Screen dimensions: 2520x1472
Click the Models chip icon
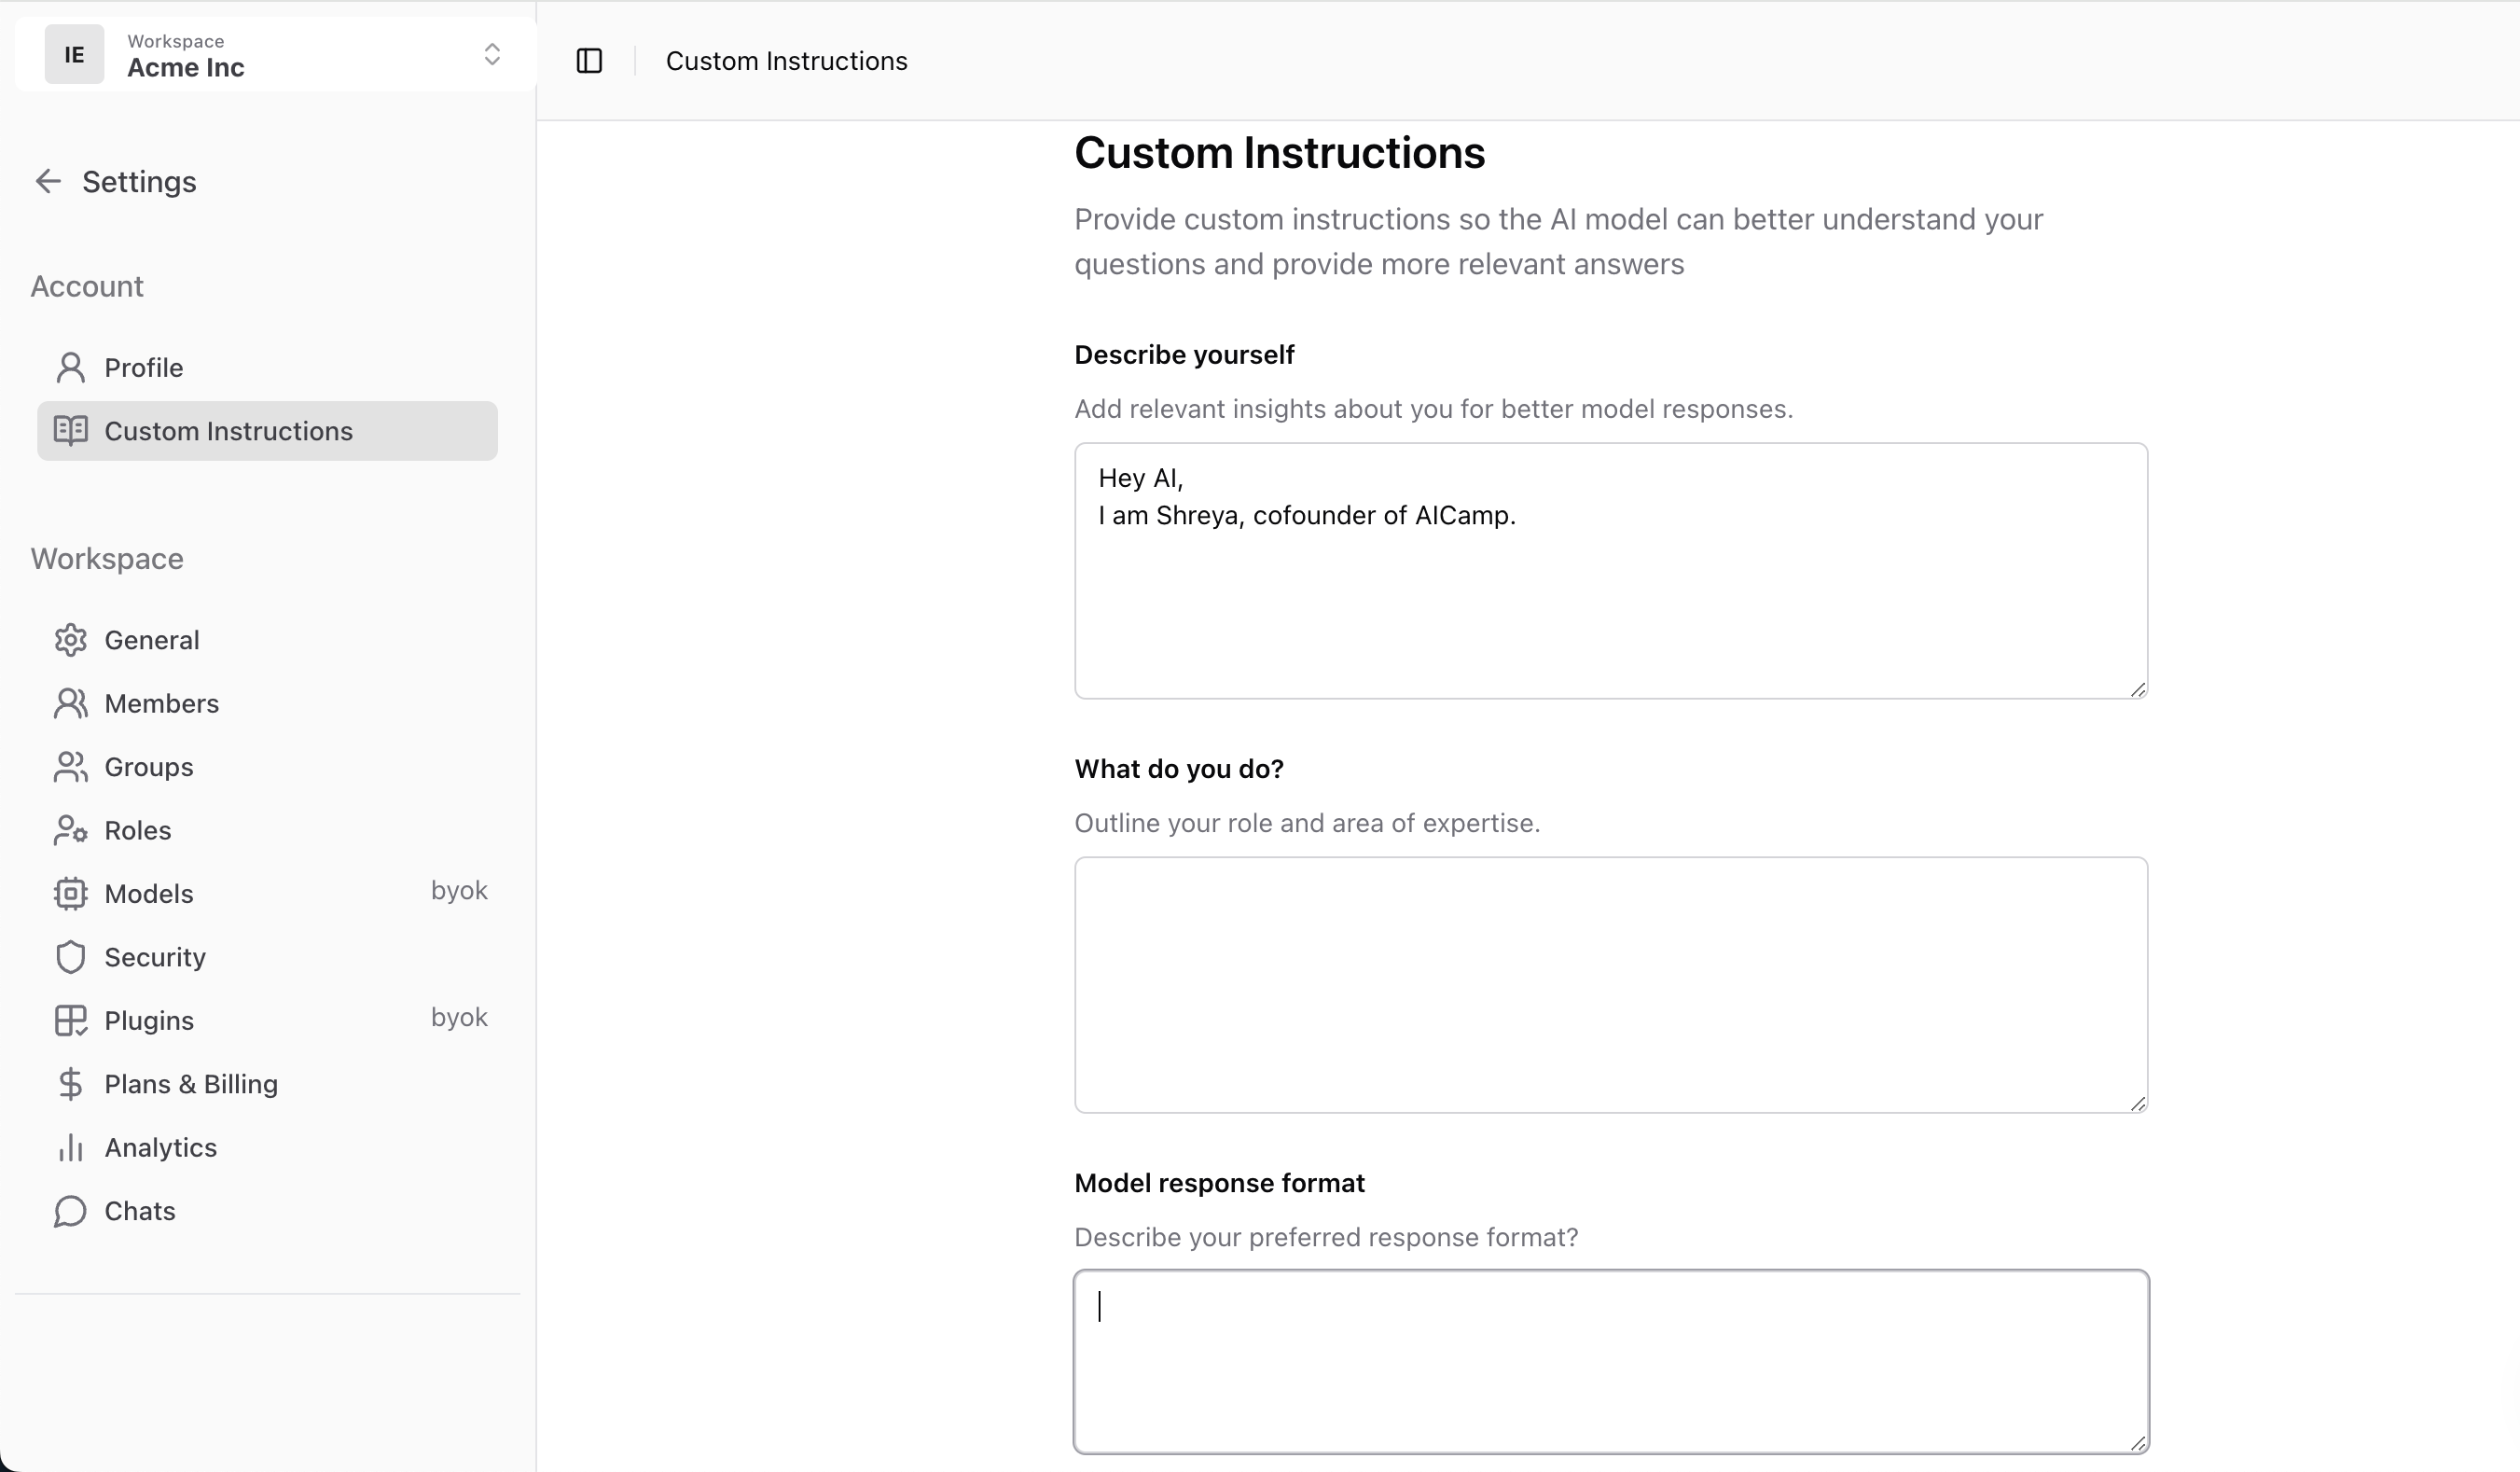coord(70,894)
